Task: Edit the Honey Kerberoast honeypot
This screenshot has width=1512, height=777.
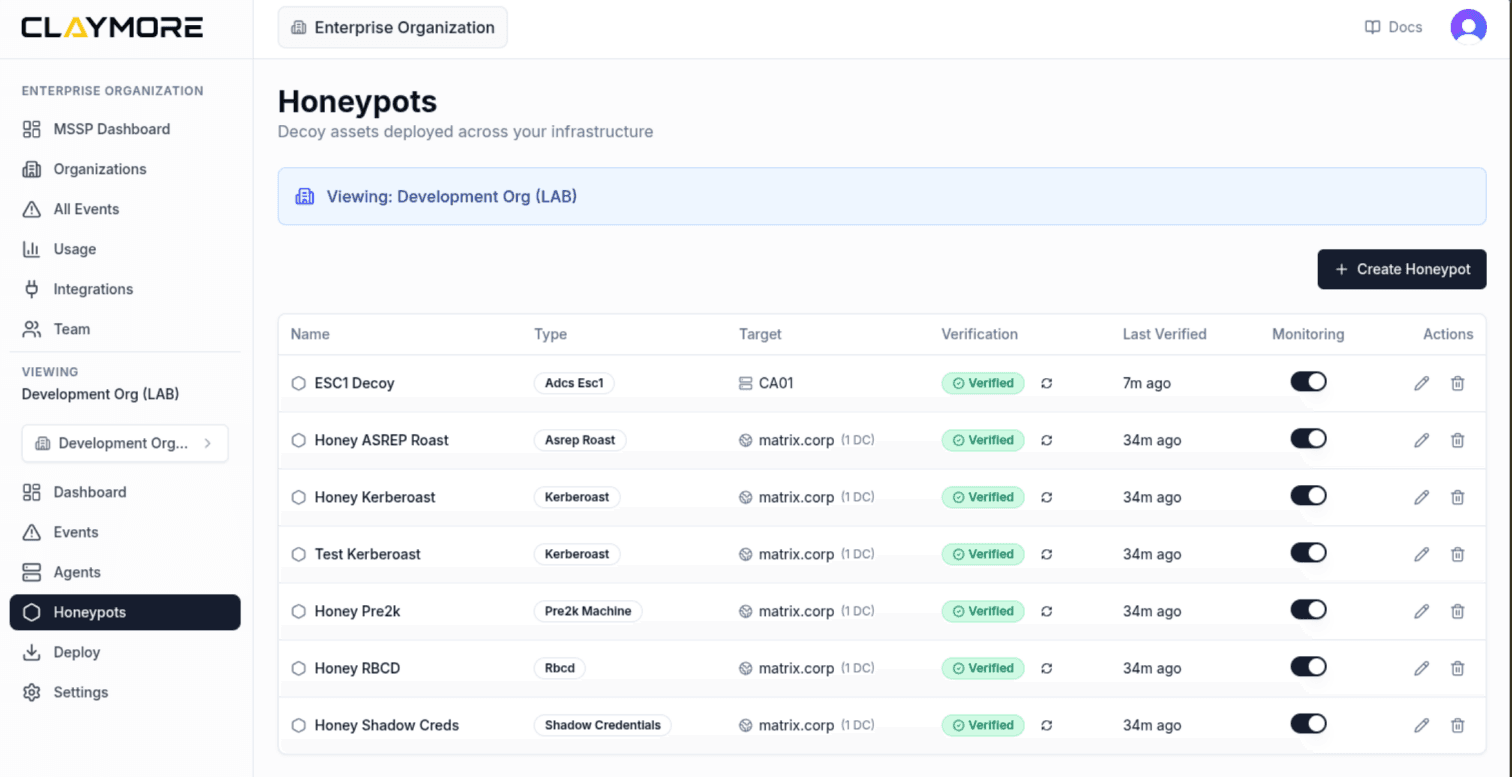Action: (1421, 497)
